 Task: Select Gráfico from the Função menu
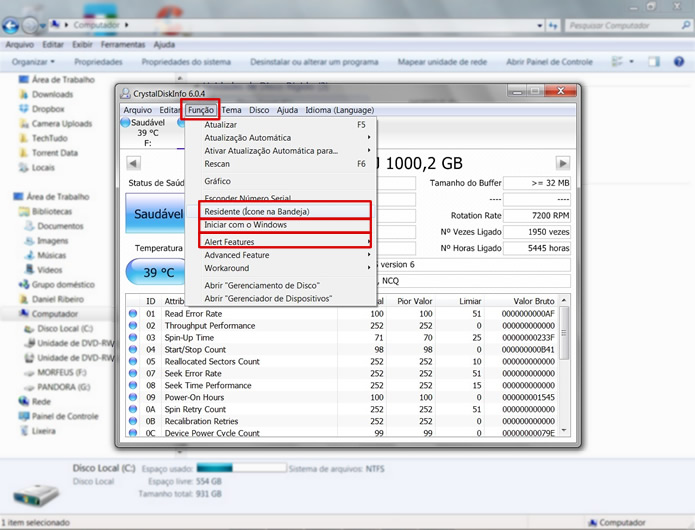point(218,181)
